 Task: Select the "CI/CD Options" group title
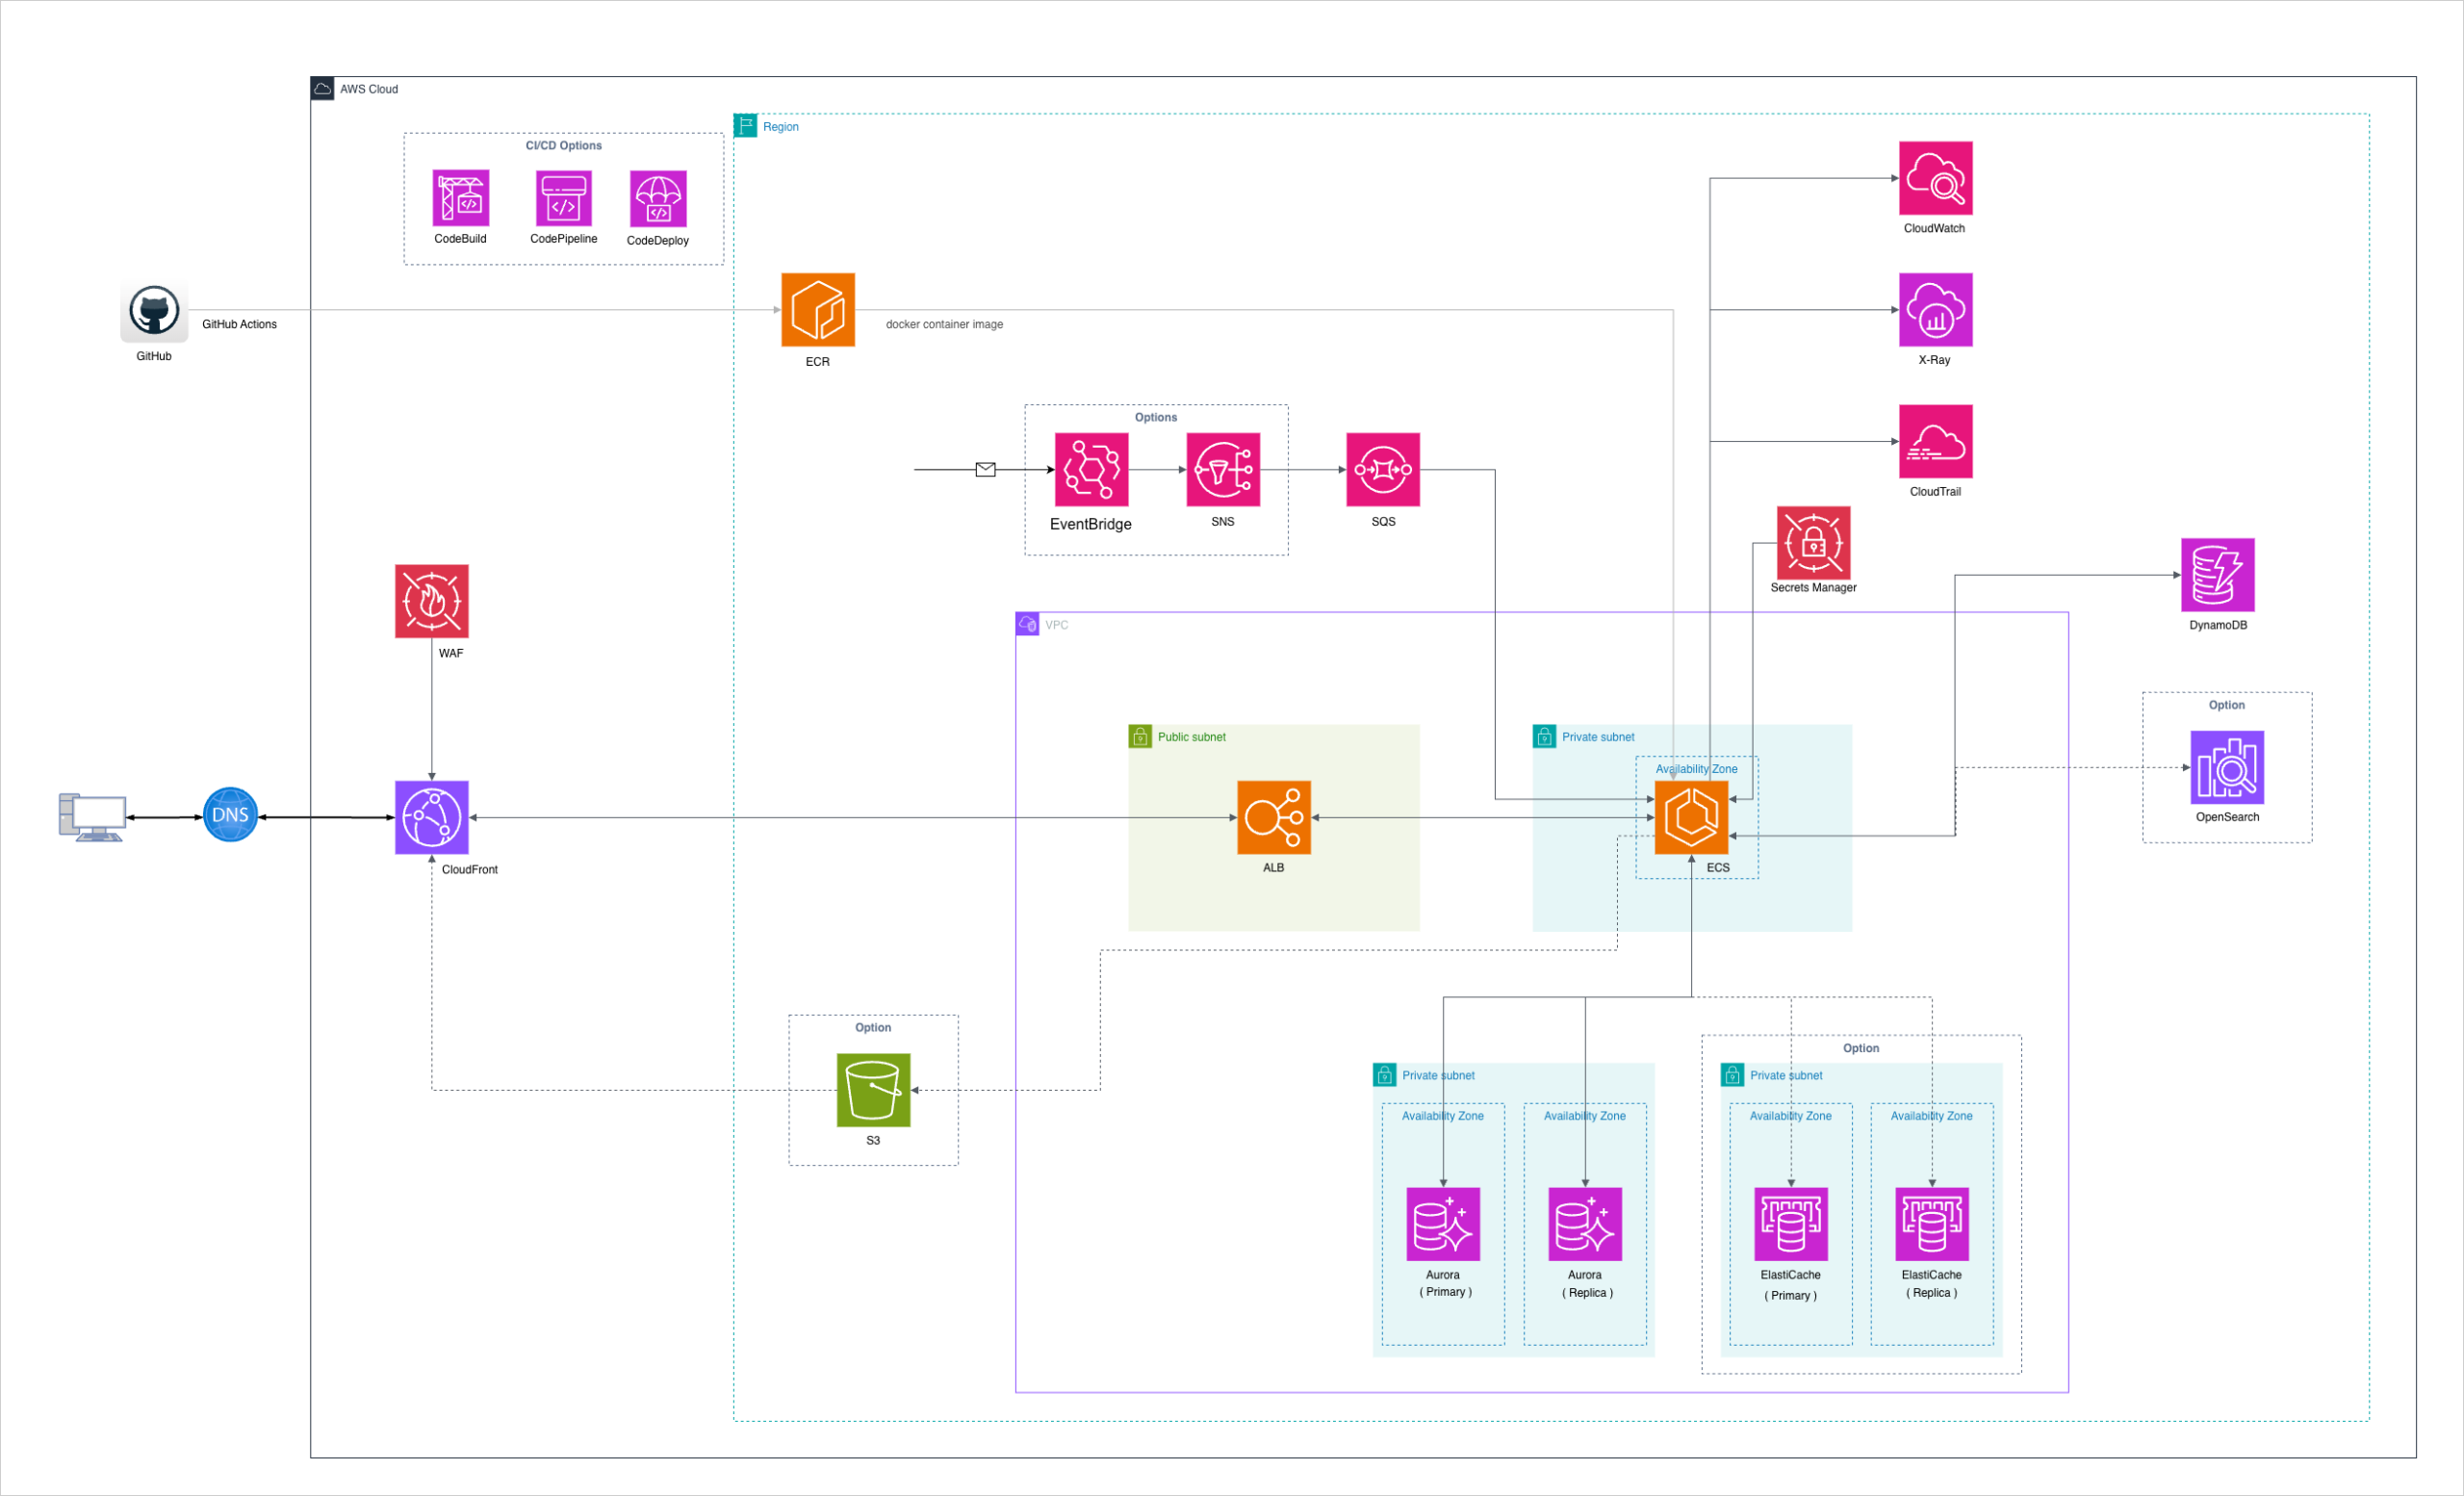[x=563, y=146]
